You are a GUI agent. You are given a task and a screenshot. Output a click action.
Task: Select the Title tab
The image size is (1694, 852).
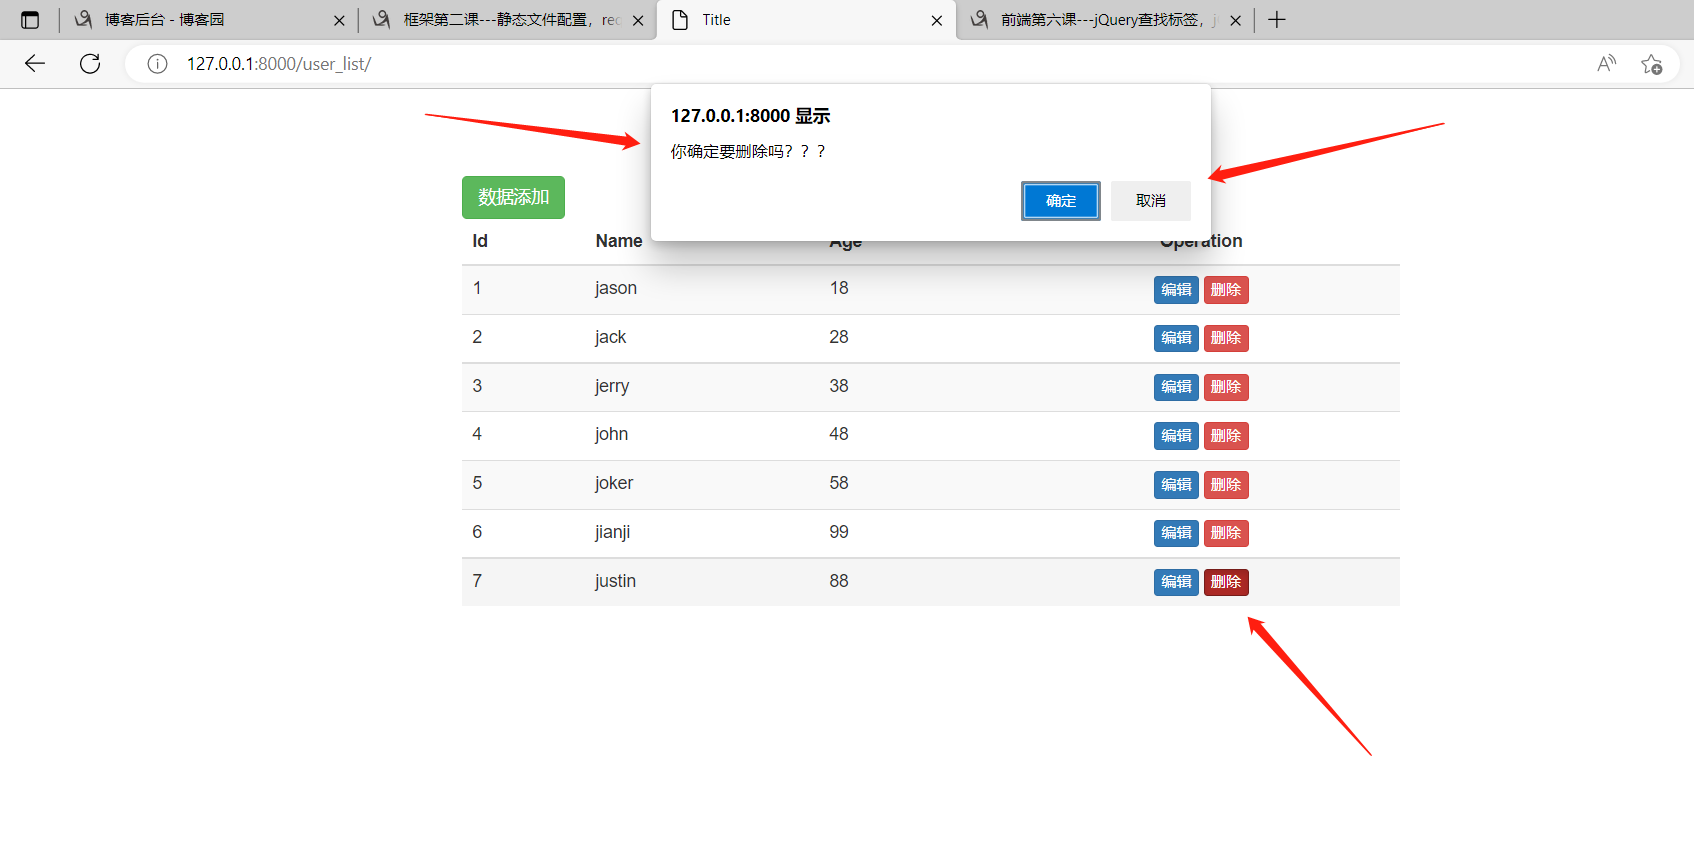coord(806,20)
